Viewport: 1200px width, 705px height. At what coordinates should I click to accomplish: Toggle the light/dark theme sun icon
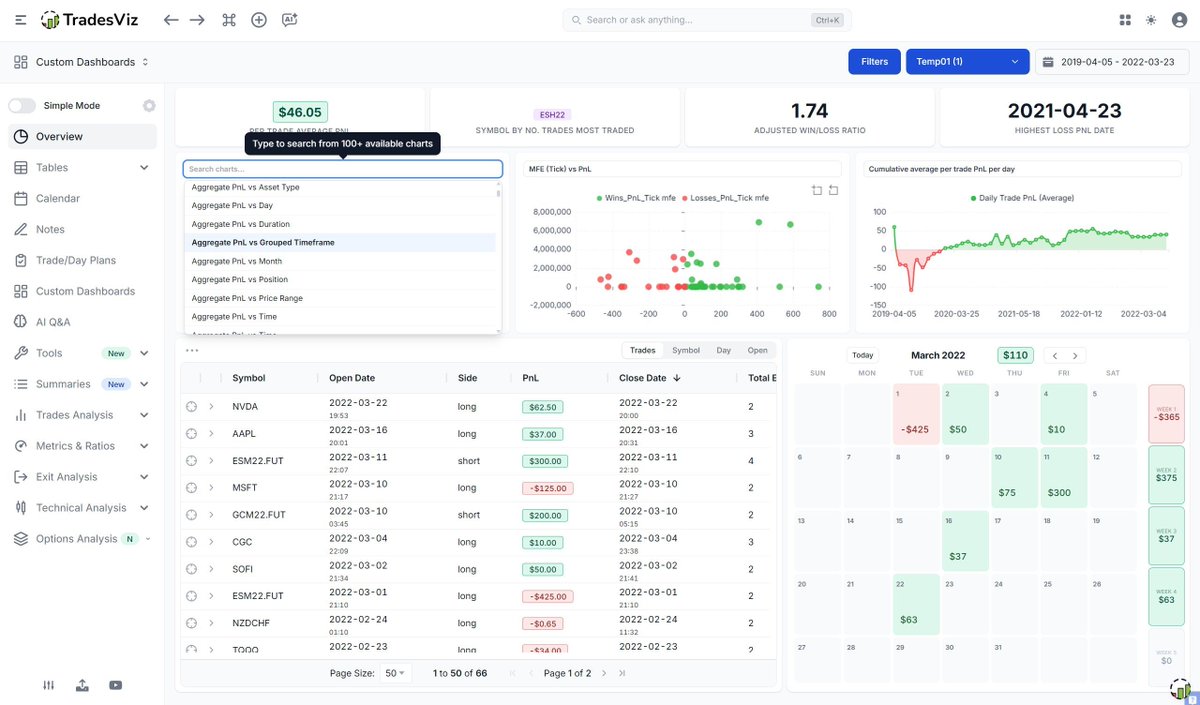(1151, 20)
